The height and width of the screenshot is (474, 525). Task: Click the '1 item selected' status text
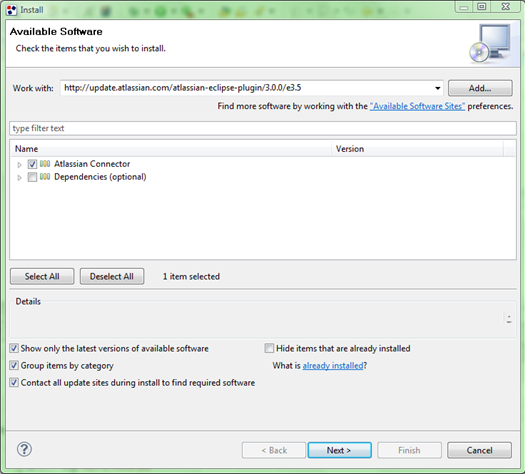[191, 276]
